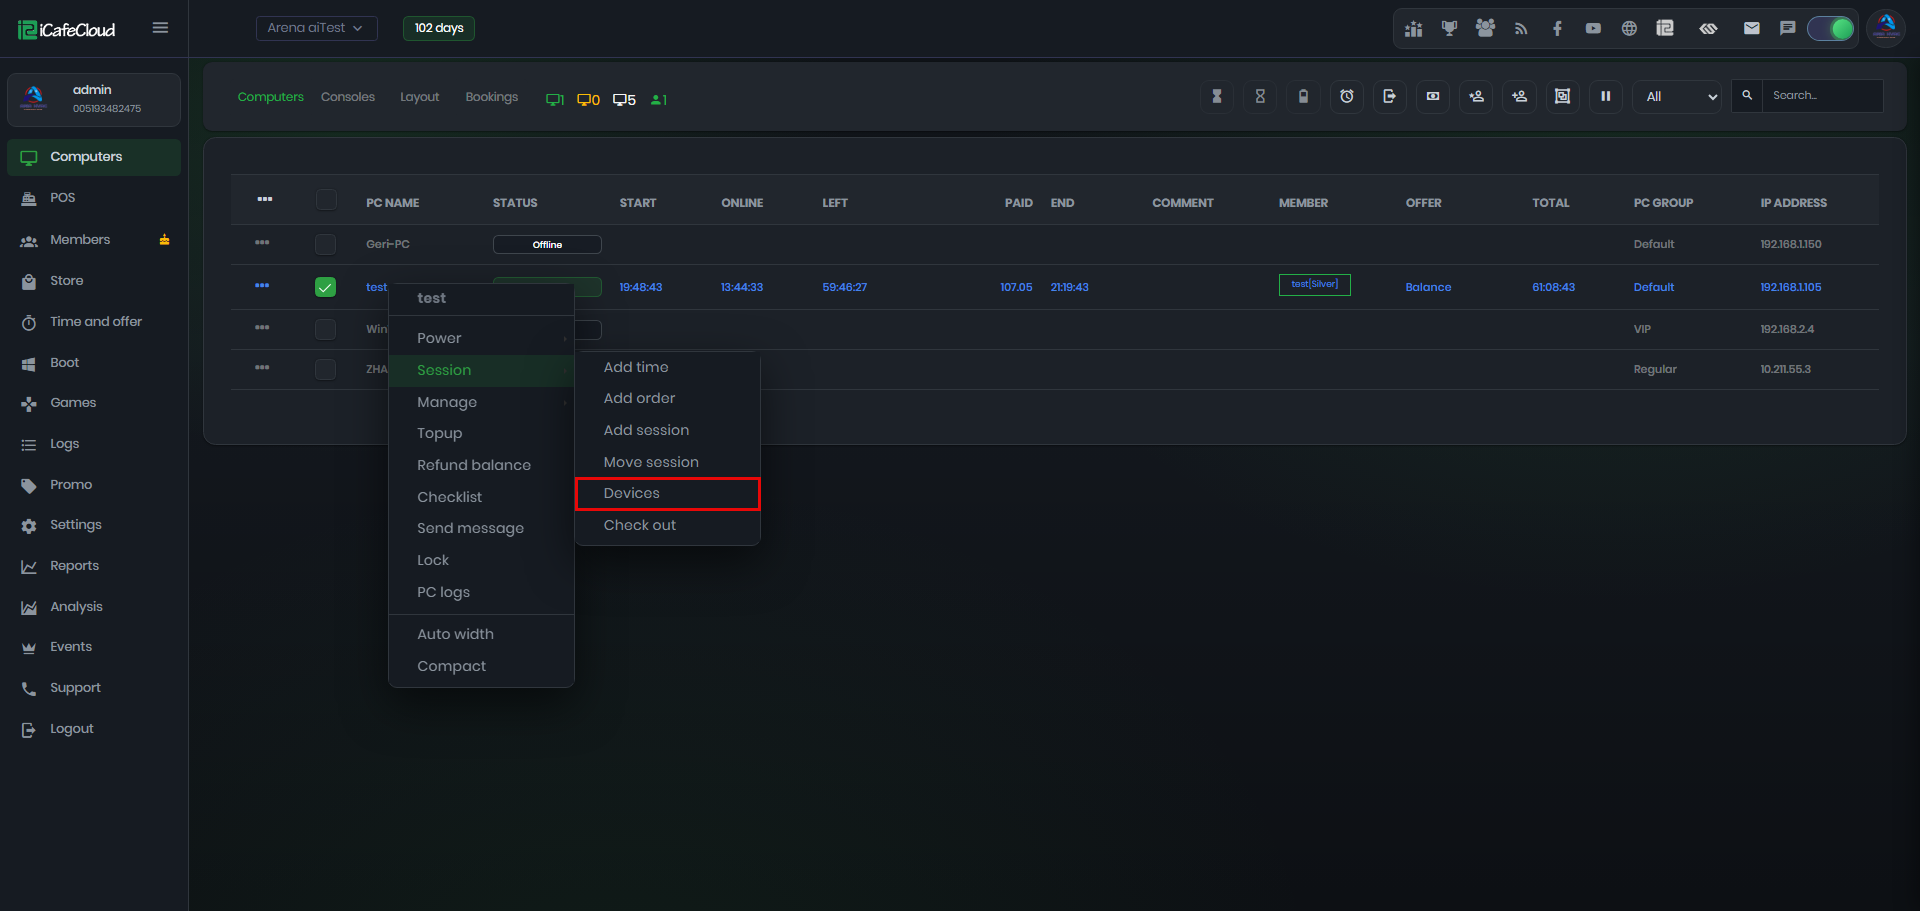The image size is (1920, 911).
Task: Check the checkbox in the VIP group row
Action: point(325,329)
